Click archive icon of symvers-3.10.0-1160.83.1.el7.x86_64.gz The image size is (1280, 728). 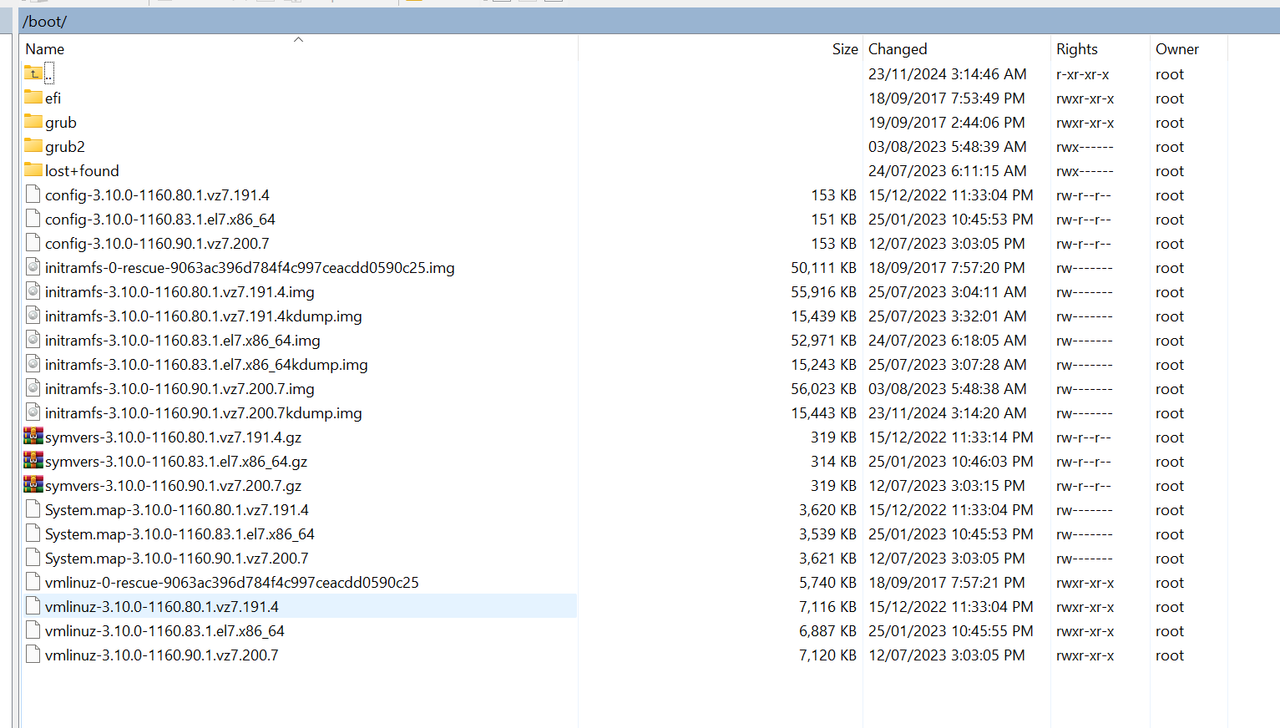(x=33, y=461)
